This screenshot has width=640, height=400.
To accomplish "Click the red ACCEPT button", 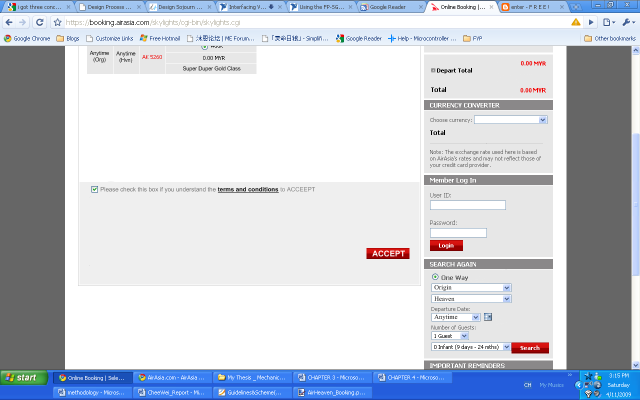I will pos(388,253).
